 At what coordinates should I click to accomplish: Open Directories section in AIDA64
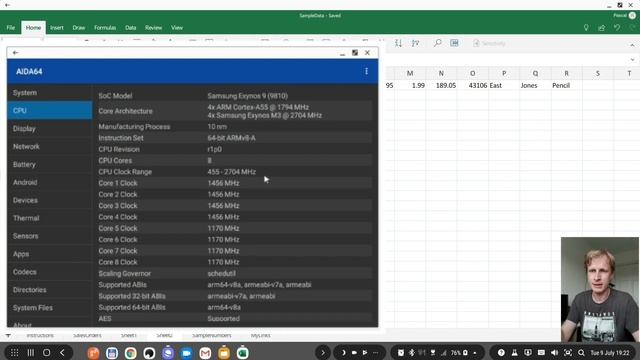click(x=49, y=290)
